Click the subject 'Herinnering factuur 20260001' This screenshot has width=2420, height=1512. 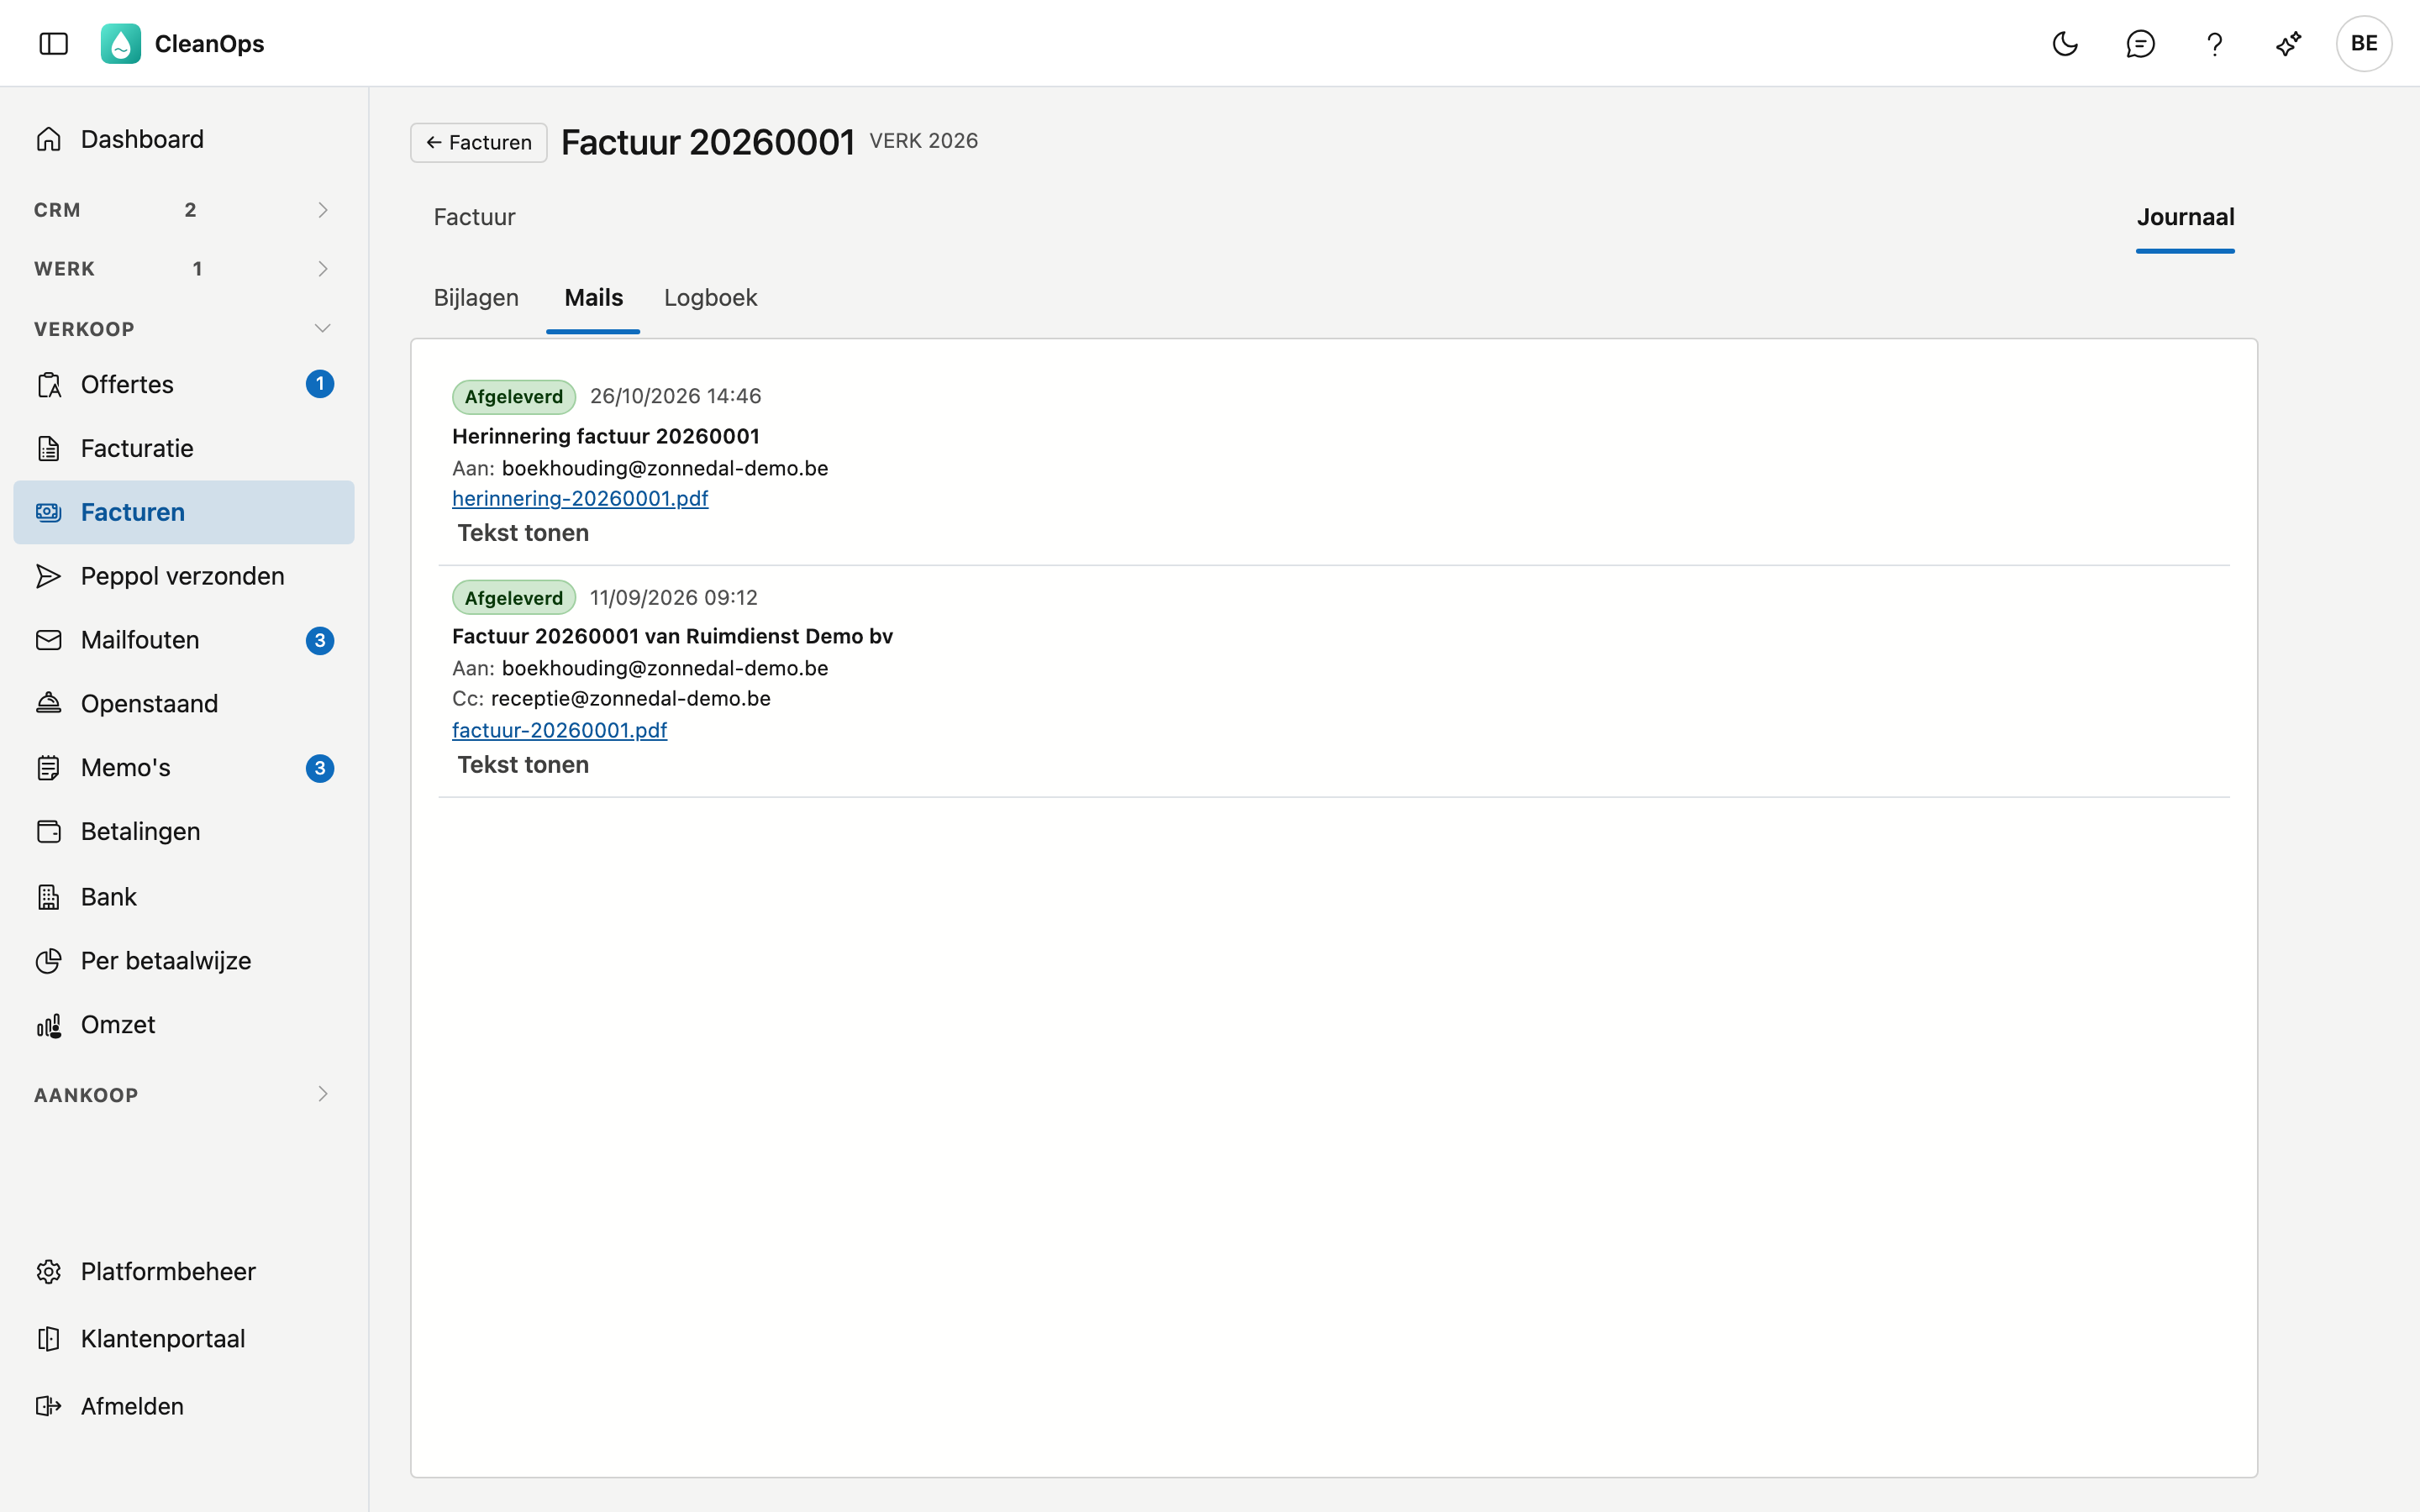[x=605, y=436]
